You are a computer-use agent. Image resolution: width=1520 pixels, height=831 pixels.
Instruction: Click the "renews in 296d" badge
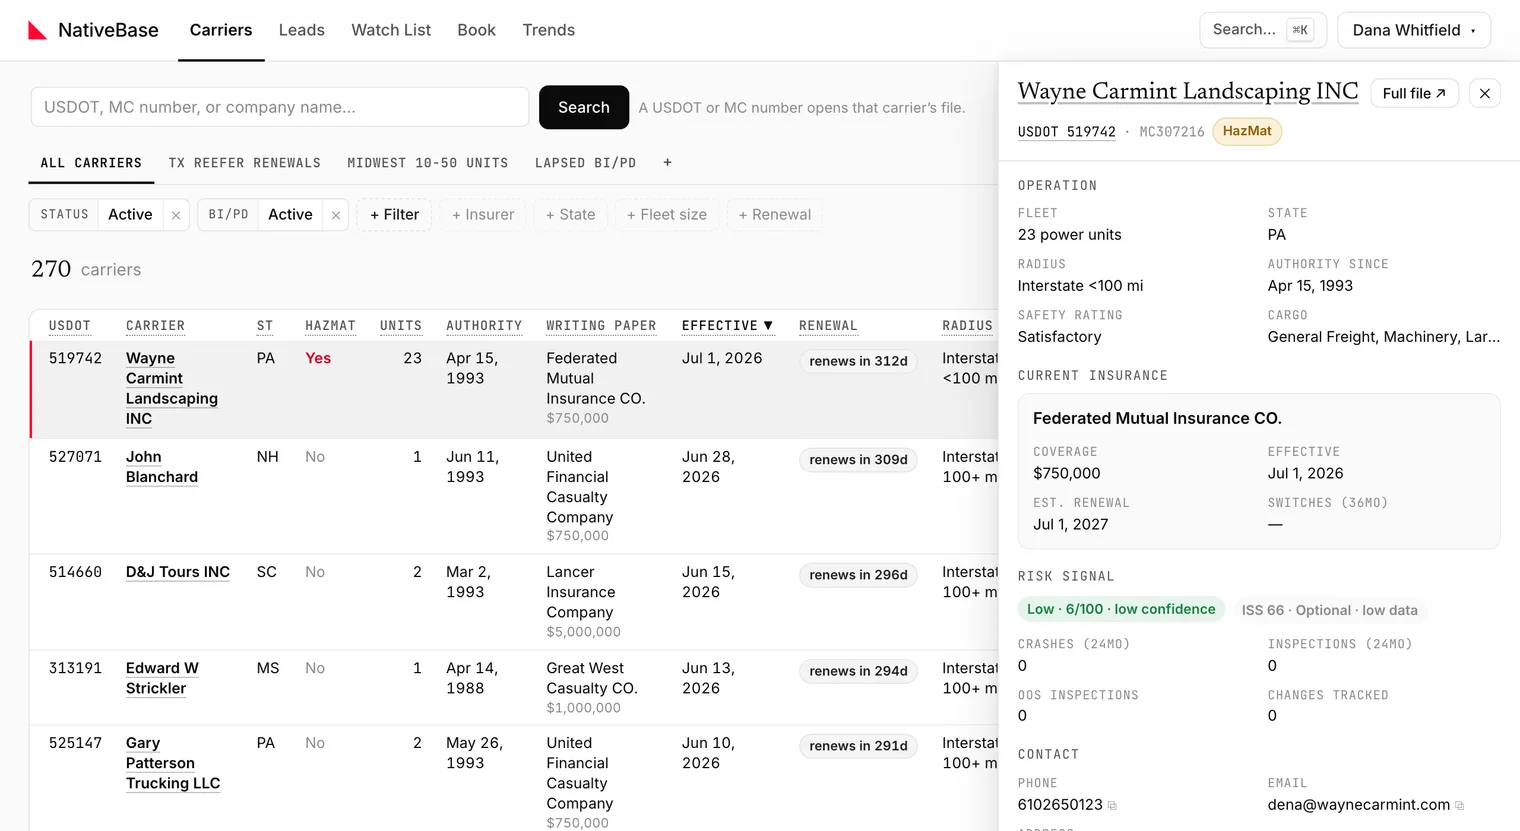coord(858,575)
